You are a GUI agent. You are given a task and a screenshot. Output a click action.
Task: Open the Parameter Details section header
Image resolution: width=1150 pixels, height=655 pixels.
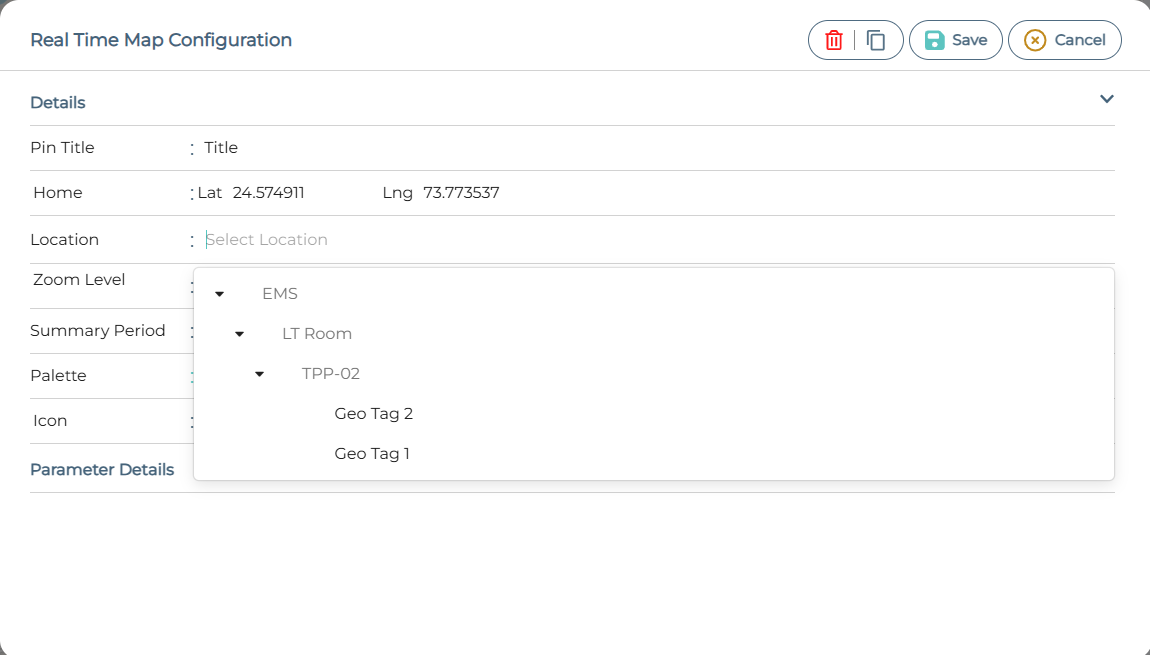(x=102, y=470)
